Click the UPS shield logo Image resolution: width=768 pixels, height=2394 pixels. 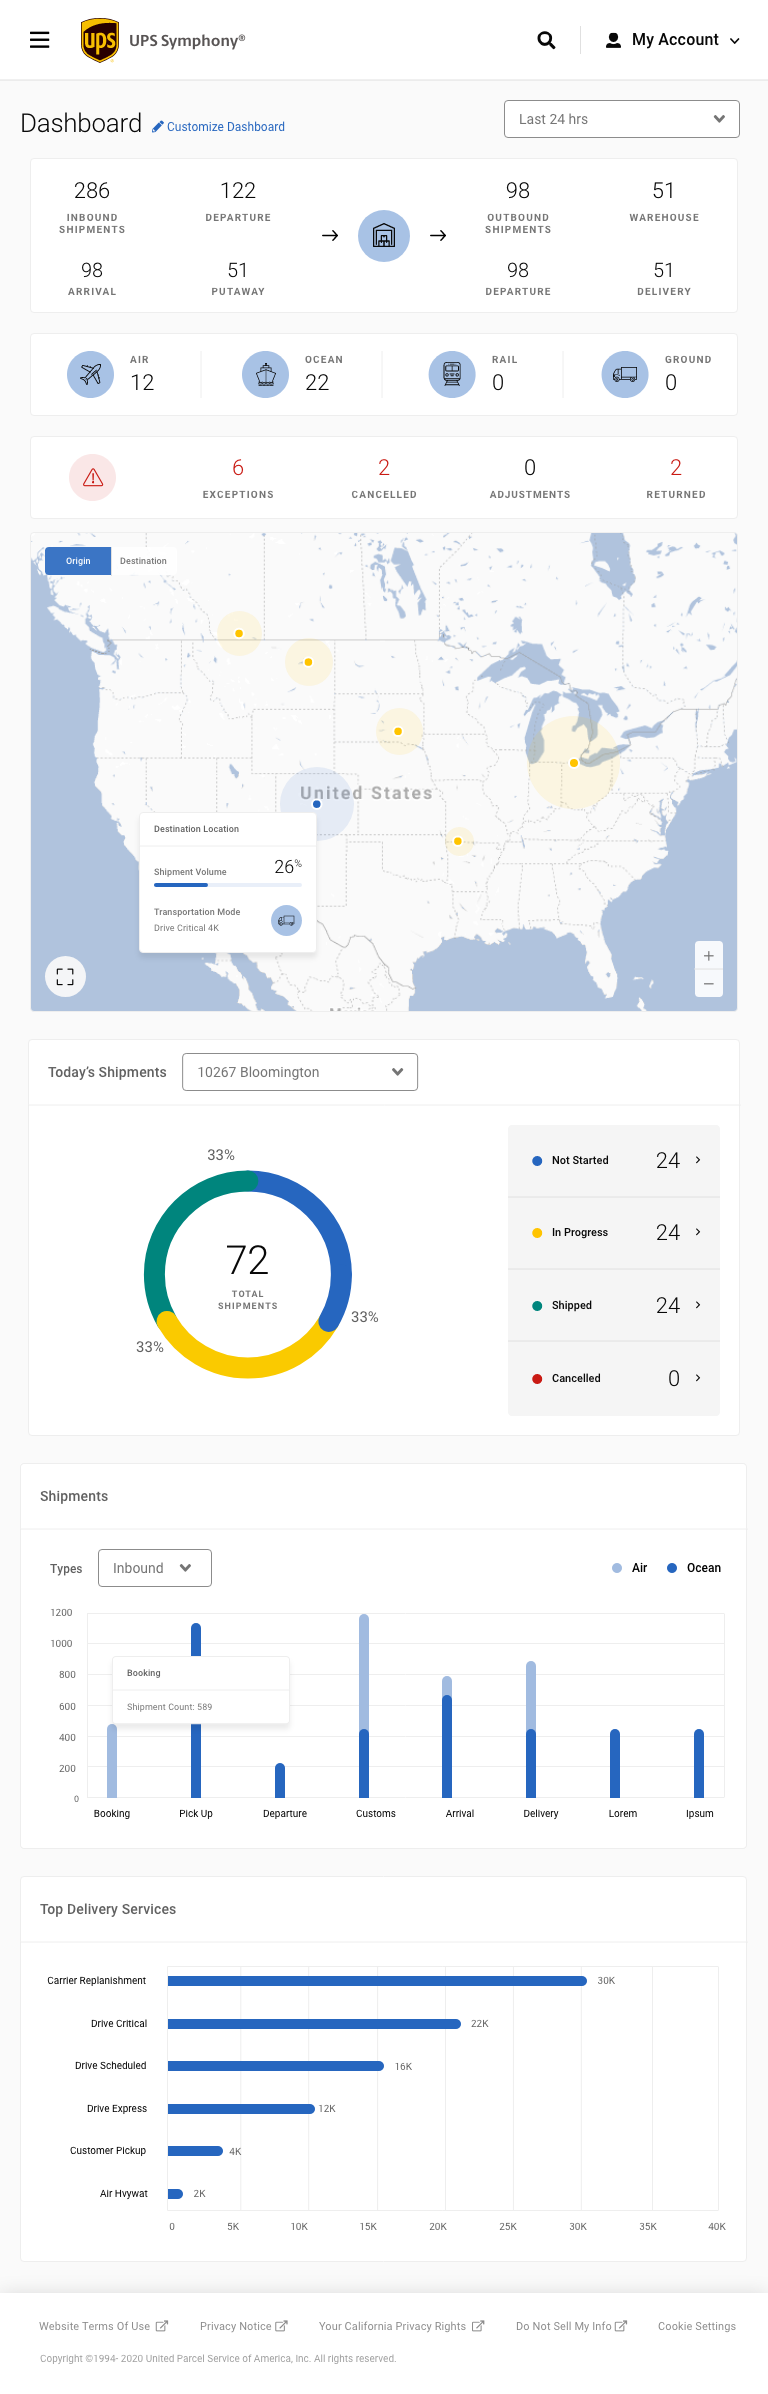pos(100,40)
